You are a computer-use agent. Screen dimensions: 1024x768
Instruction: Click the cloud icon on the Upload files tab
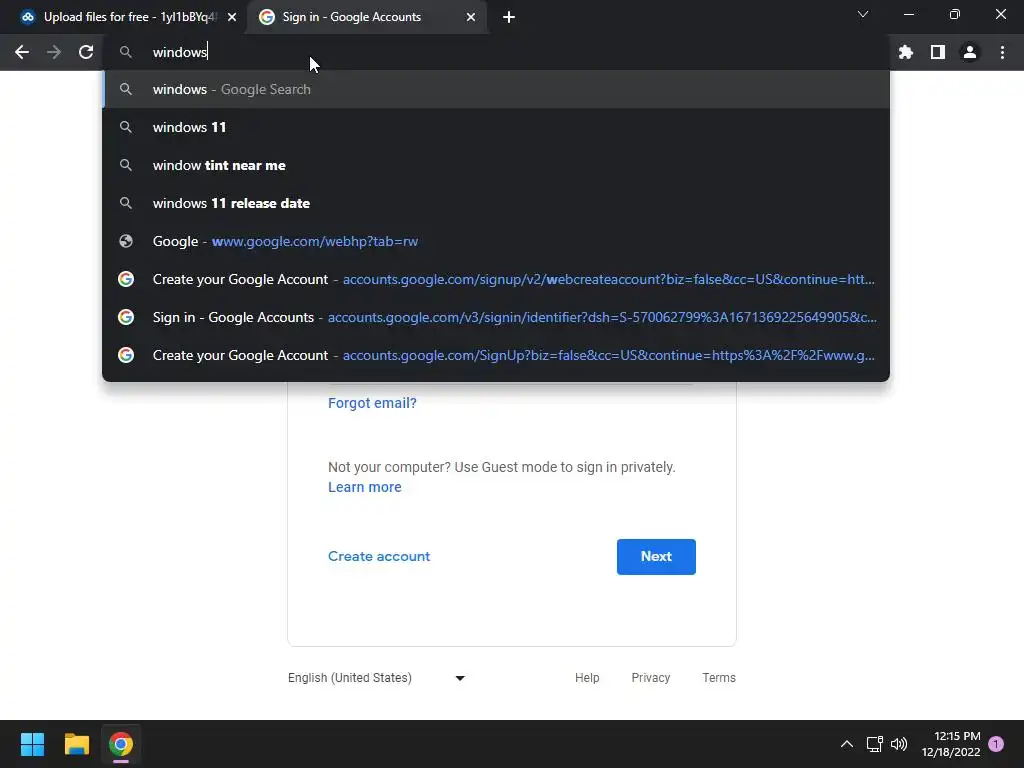click(27, 17)
